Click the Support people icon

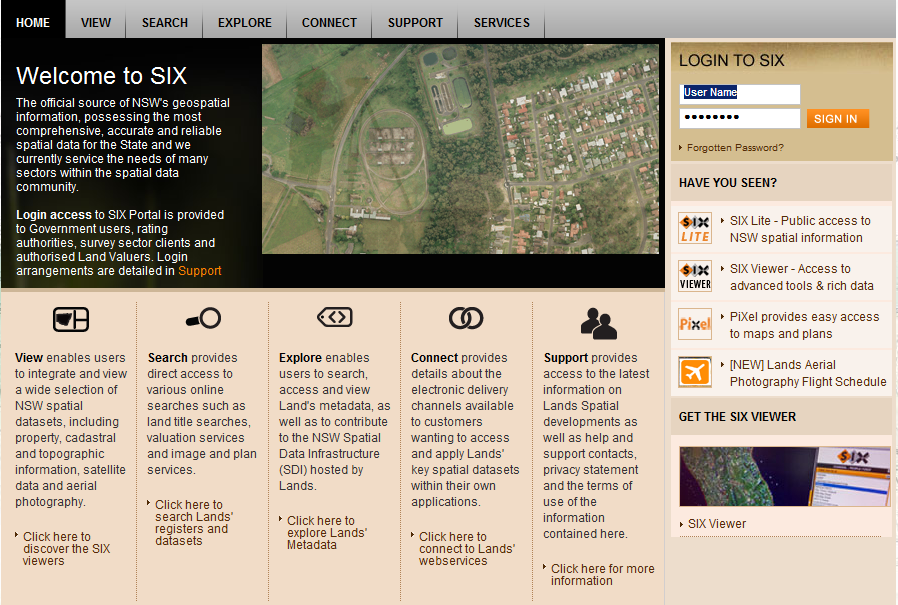click(x=598, y=323)
